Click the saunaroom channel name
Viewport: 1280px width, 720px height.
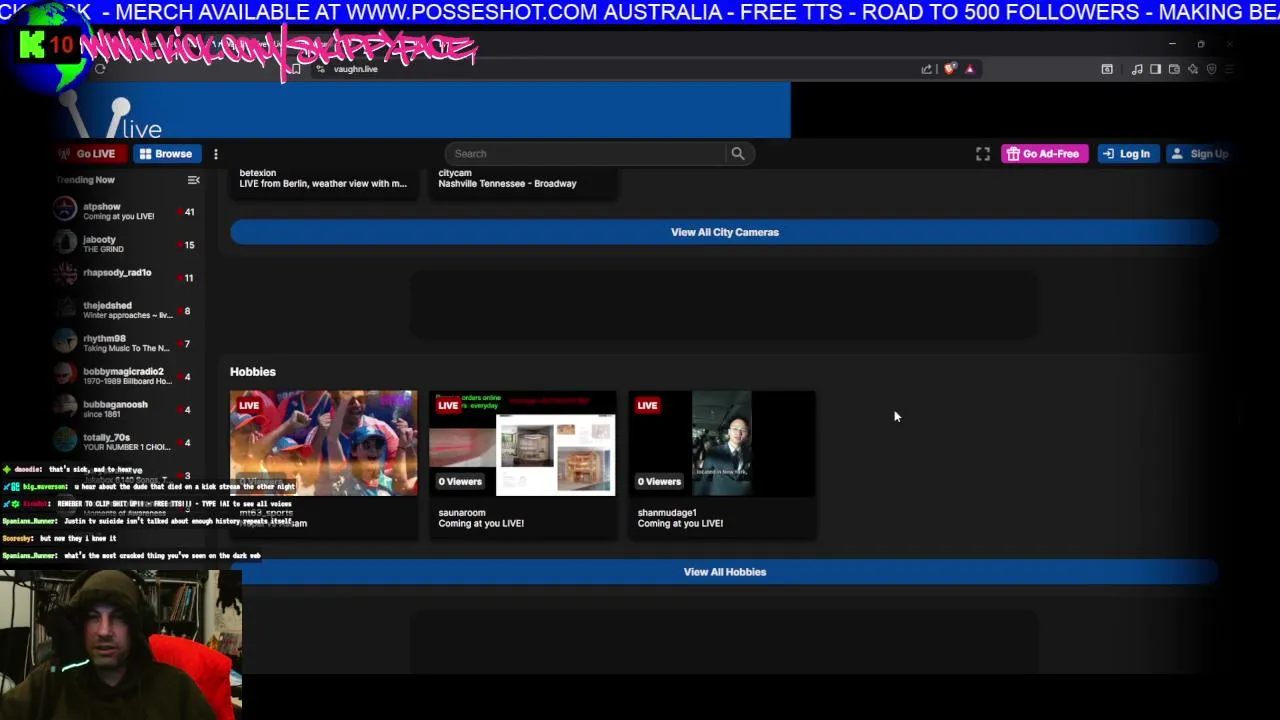tap(462, 513)
